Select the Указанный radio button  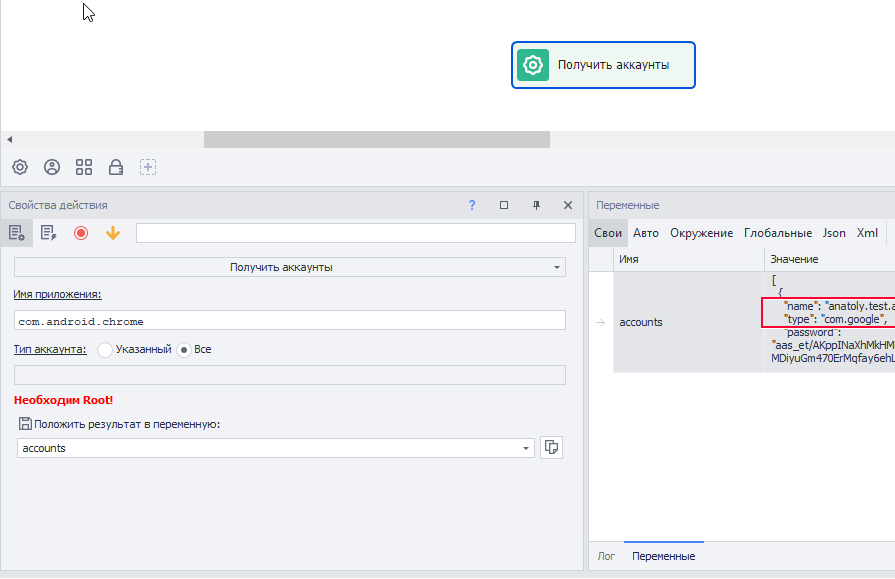coord(104,349)
